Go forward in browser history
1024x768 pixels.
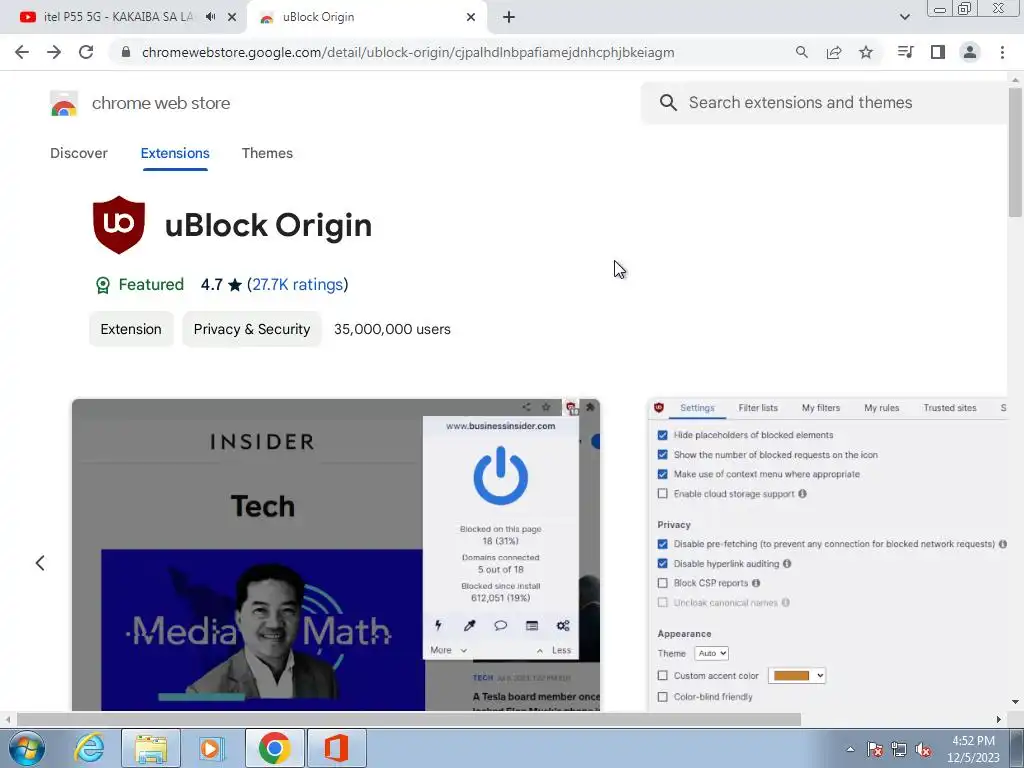54,52
